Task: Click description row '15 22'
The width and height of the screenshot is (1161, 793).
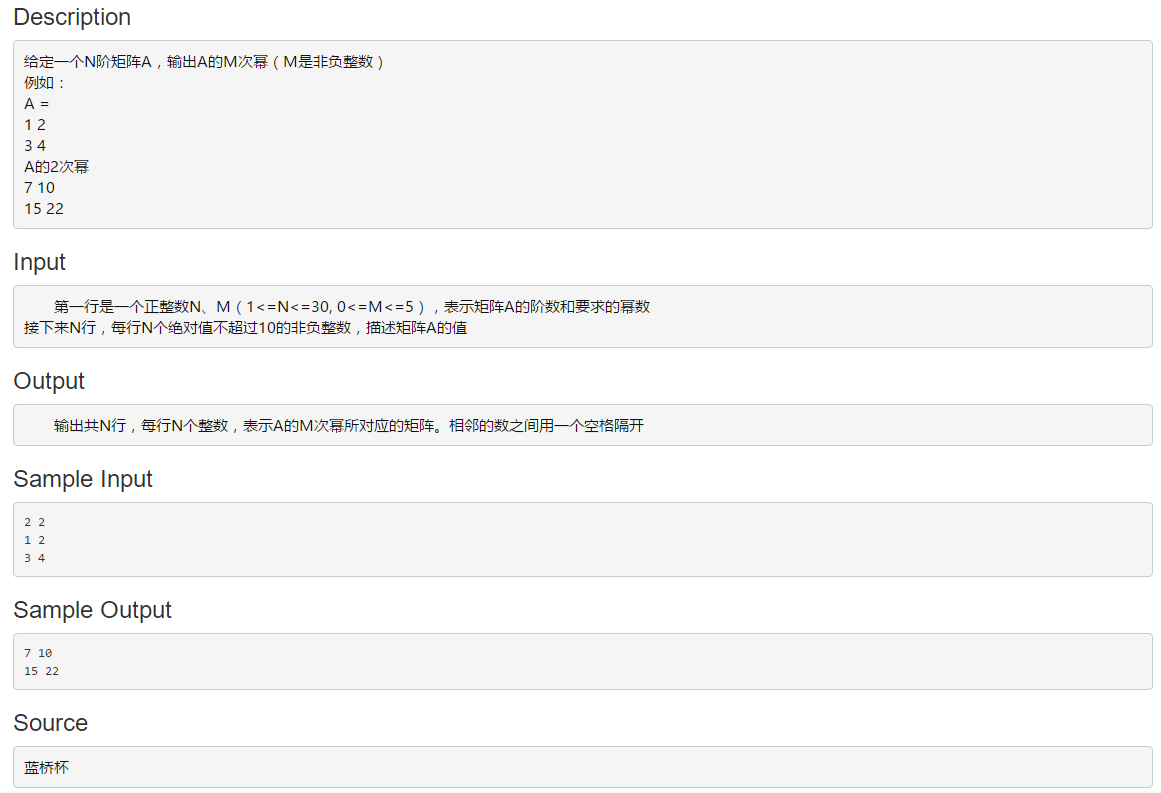Action: [44, 209]
